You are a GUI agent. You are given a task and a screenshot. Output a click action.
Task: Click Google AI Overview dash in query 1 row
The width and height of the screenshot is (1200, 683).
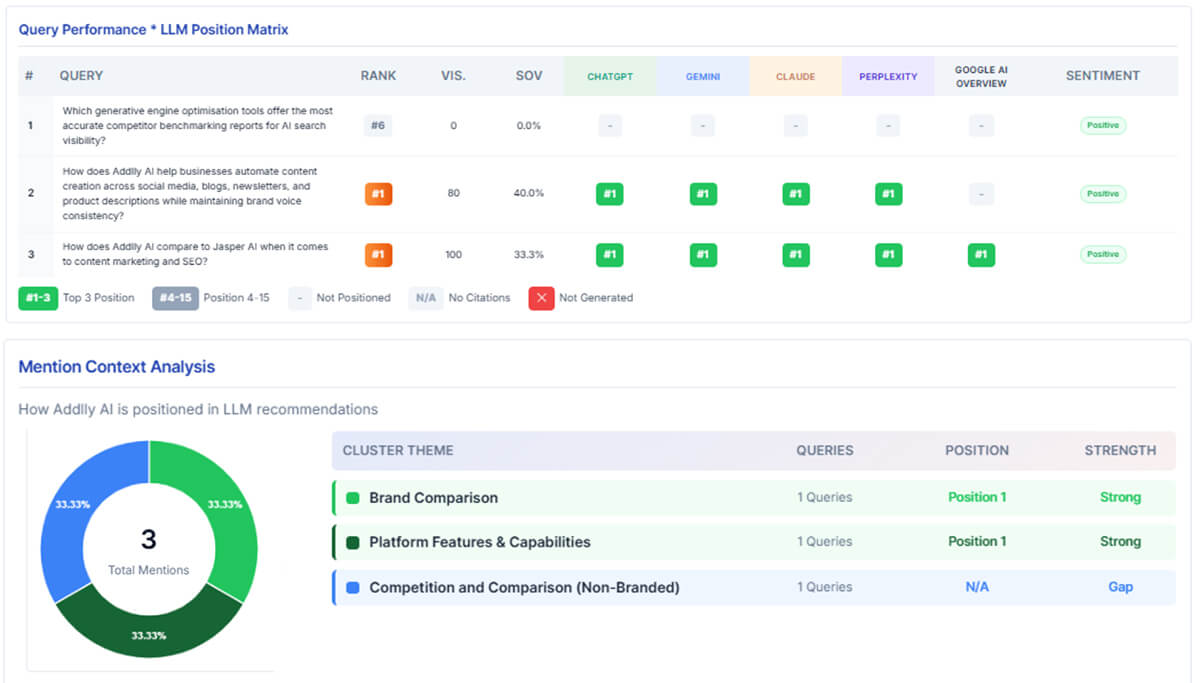[981, 125]
